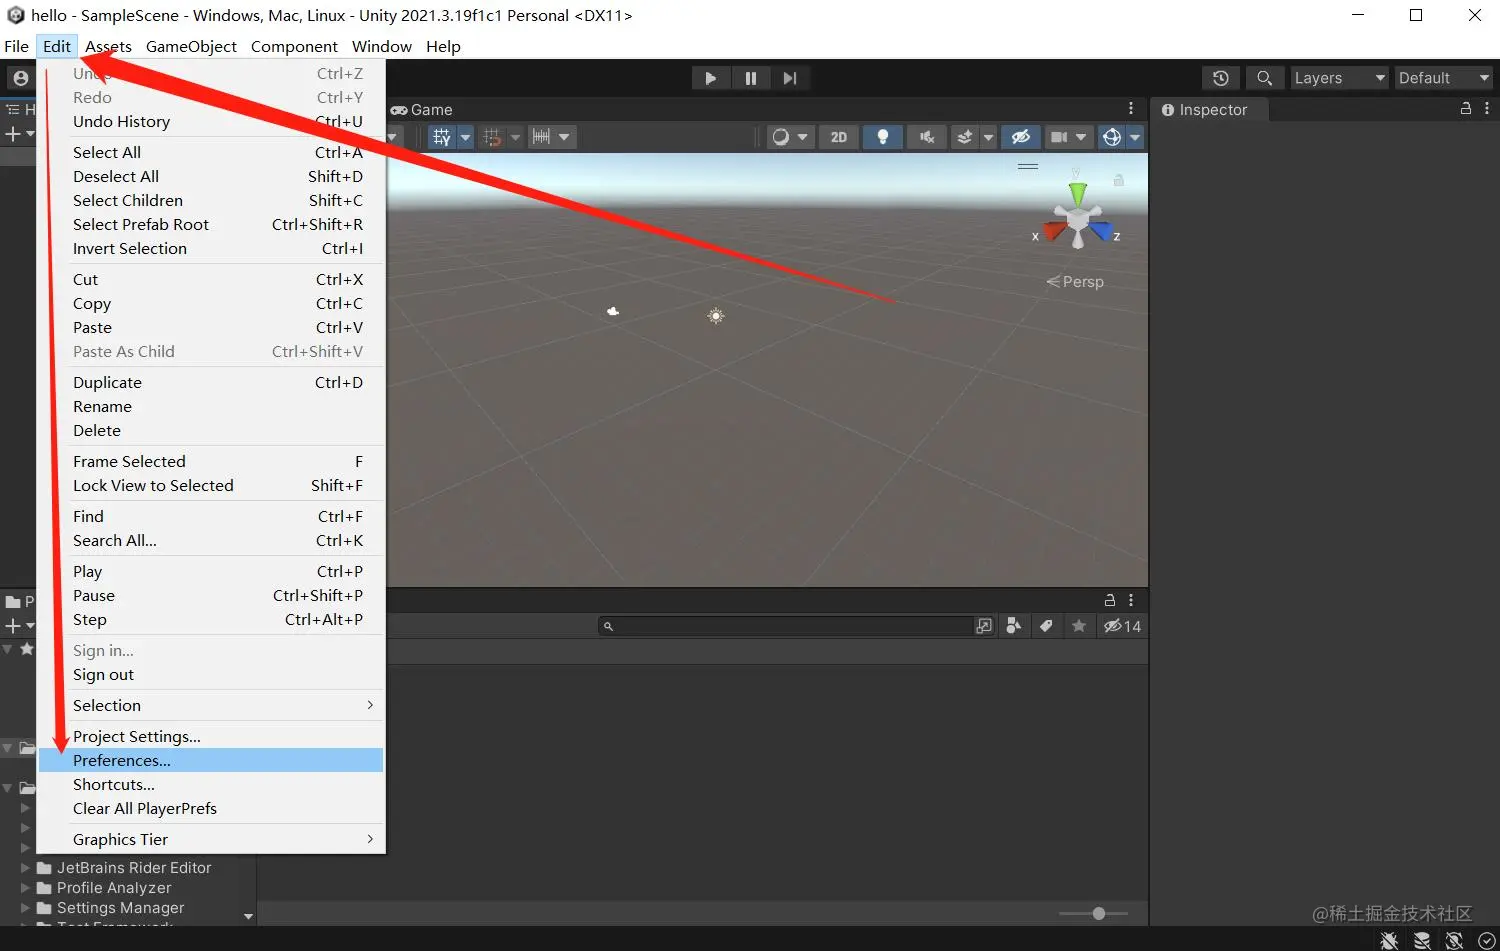Open the scene visibility toggle icon
Viewport: 1500px width, 951px height.
[x=1020, y=137]
